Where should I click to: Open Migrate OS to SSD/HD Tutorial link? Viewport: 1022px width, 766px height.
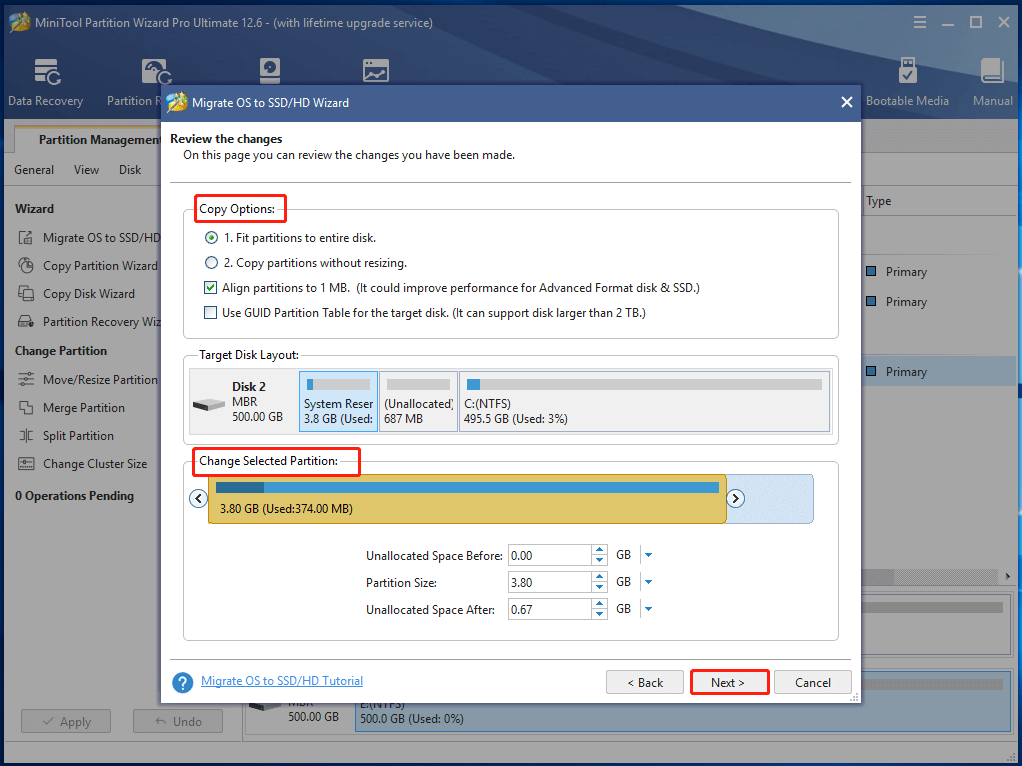coord(282,681)
